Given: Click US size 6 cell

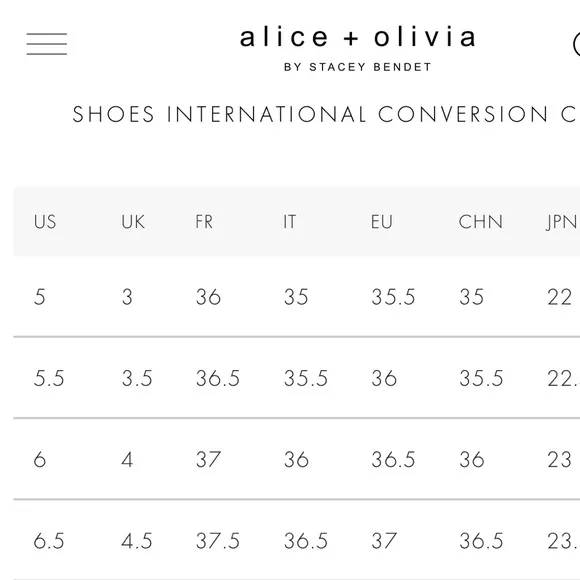Looking at the screenshot, I should [40, 460].
